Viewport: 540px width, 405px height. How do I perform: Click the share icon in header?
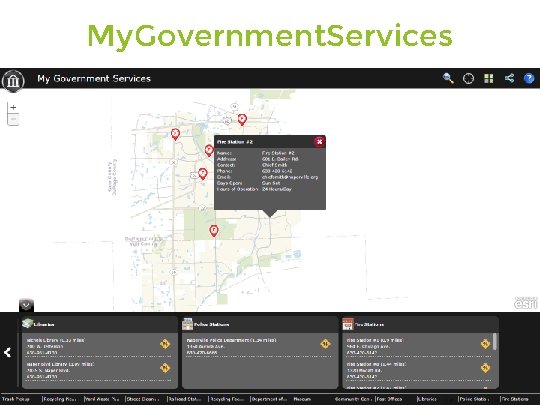coord(509,78)
